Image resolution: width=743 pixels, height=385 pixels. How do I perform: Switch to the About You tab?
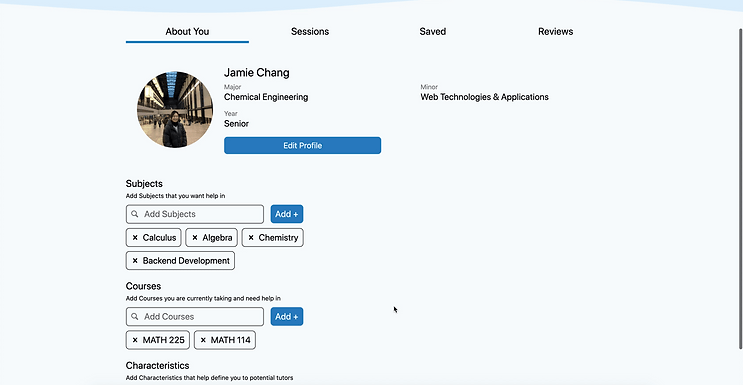pyautogui.click(x=187, y=32)
